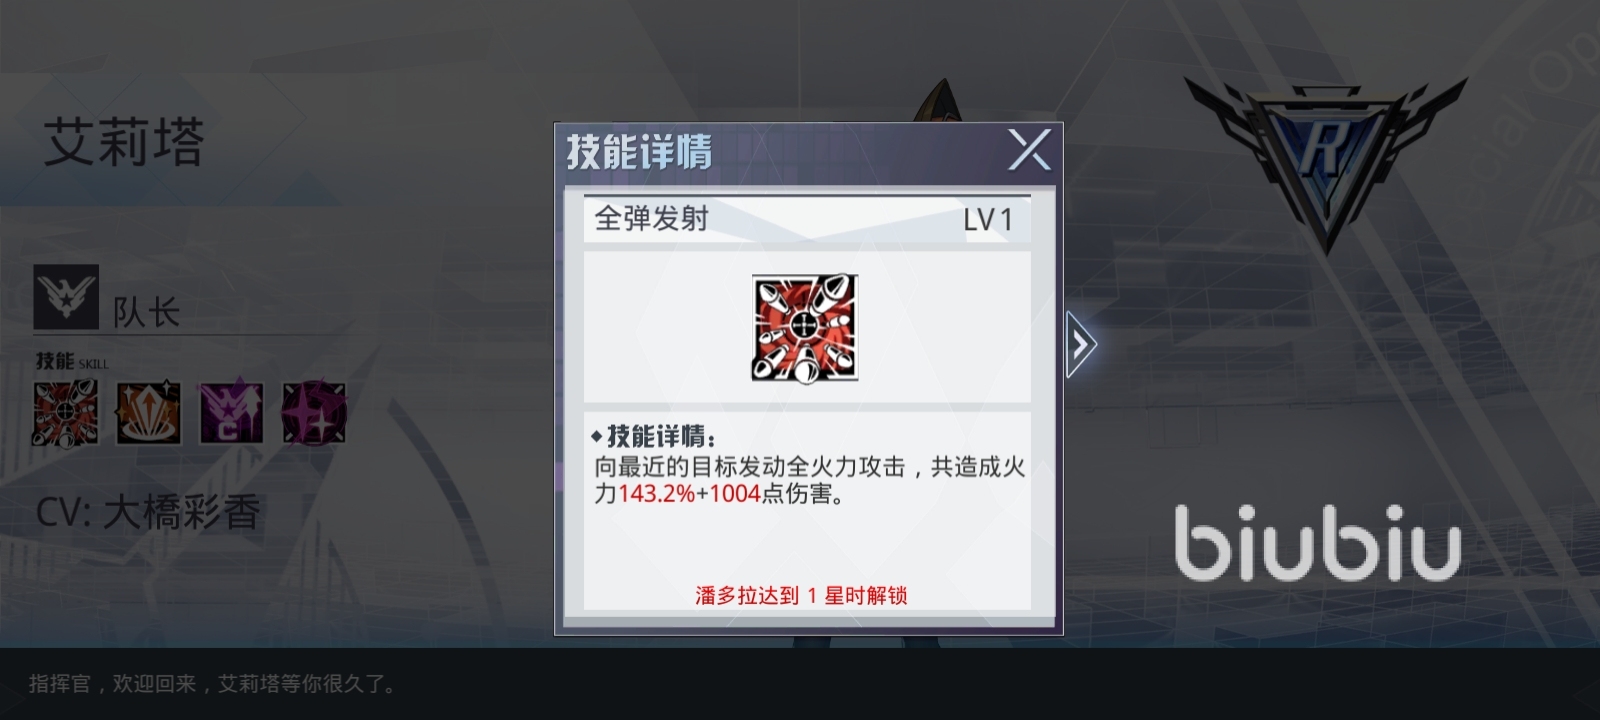Click the commander welcome dialogue line
The height and width of the screenshot is (720, 1600).
[x=214, y=684]
